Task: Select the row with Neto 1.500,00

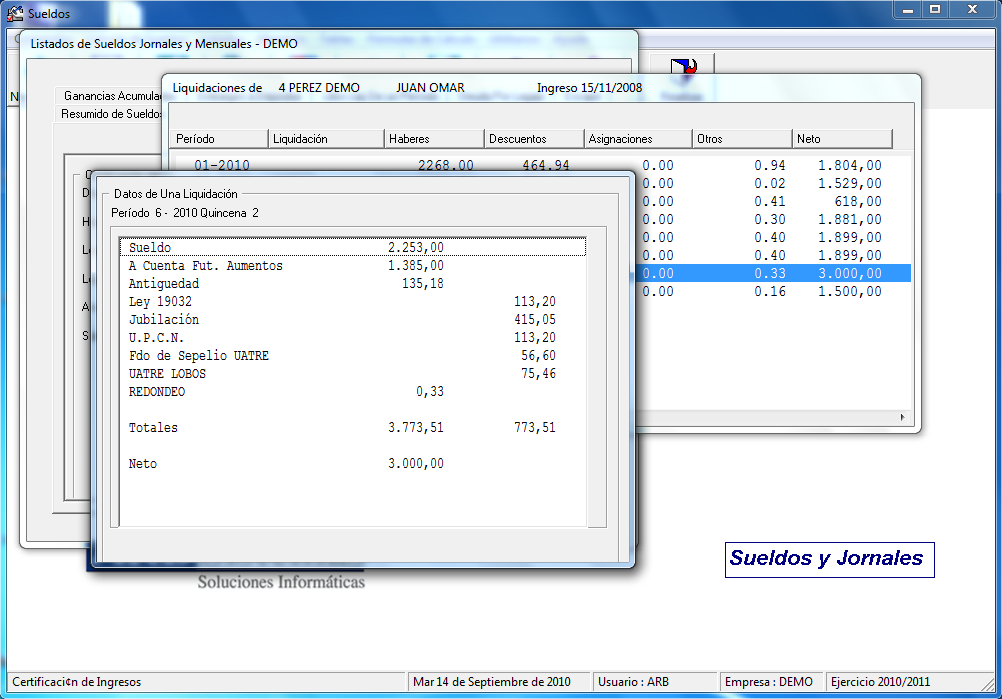Action: (x=773, y=291)
